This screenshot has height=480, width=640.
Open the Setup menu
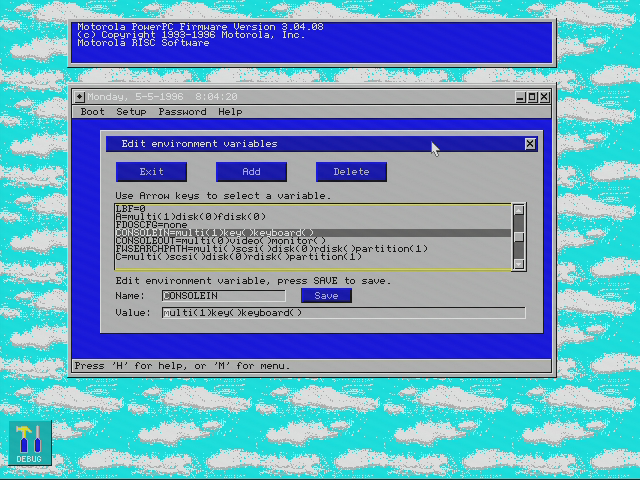click(131, 112)
